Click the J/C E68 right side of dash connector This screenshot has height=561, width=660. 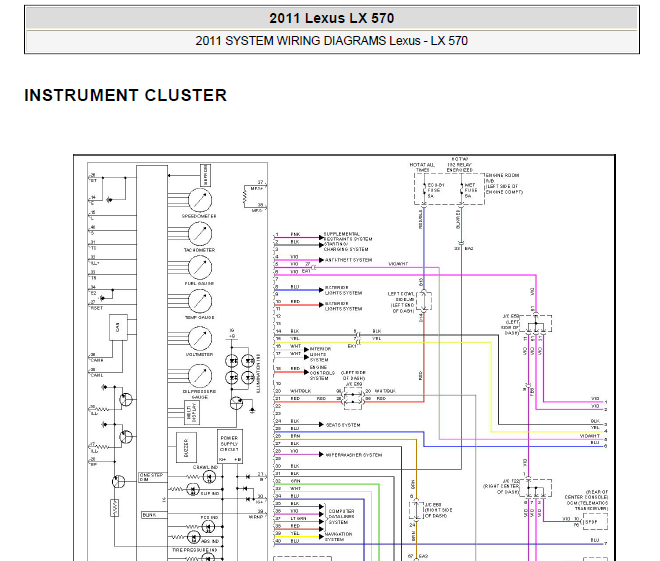coord(416,510)
